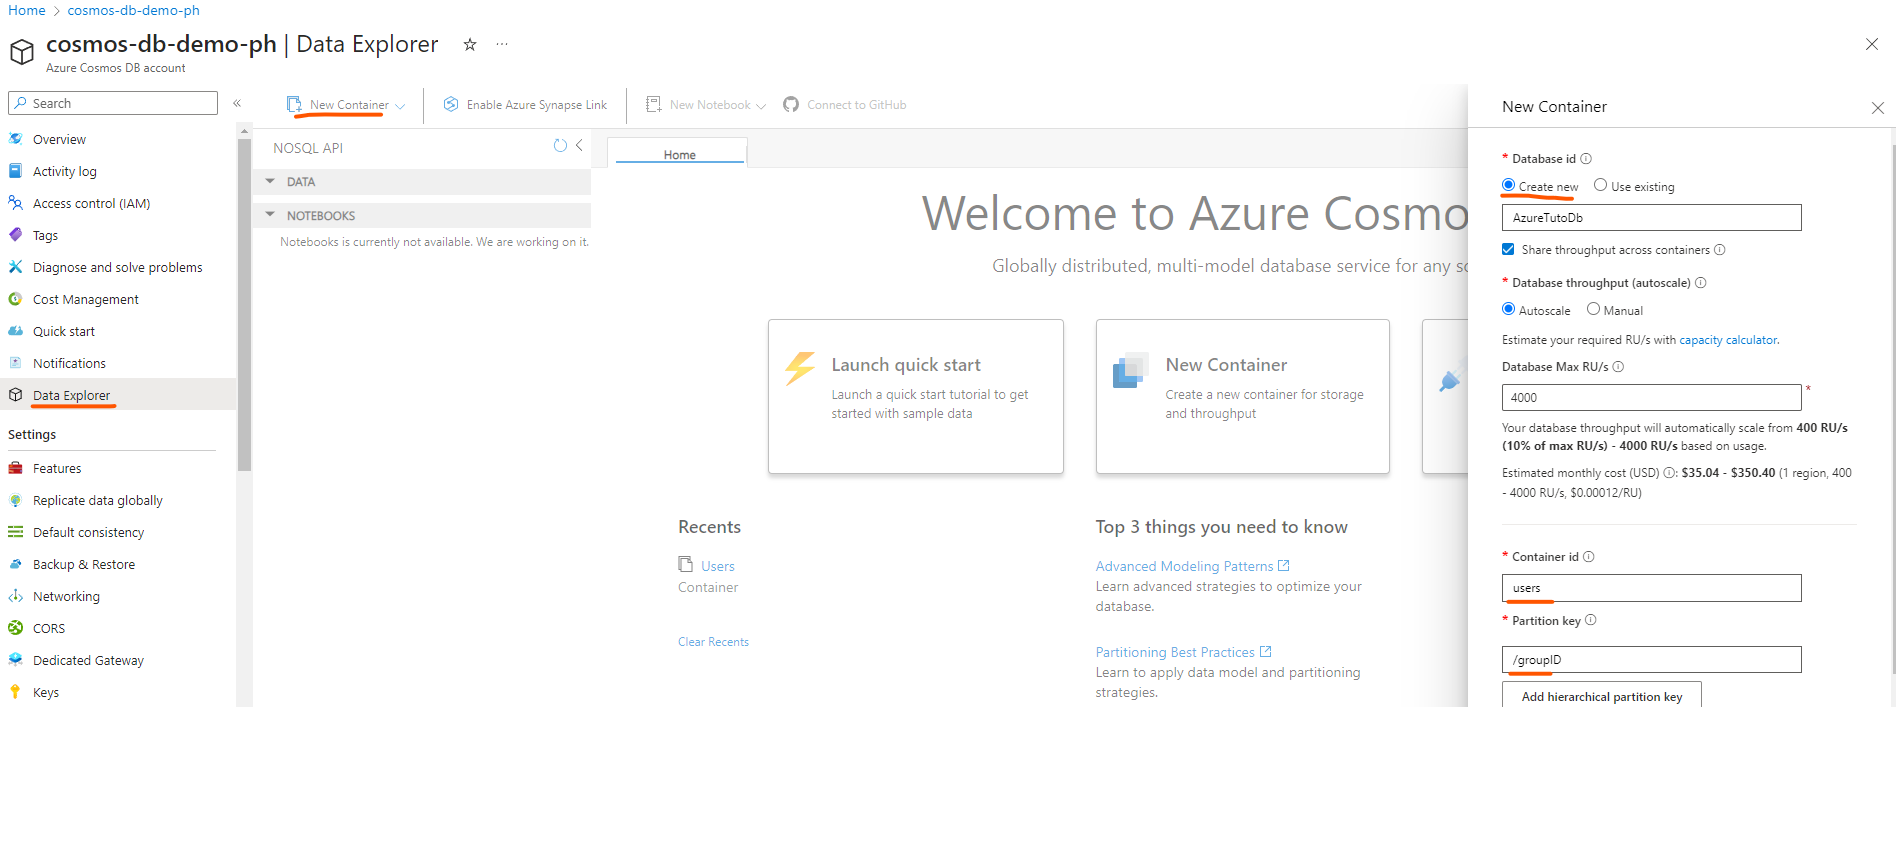Select the Create new database radio button
The height and width of the screenshot is (844, 1896).
click(x=1508, y=185)
